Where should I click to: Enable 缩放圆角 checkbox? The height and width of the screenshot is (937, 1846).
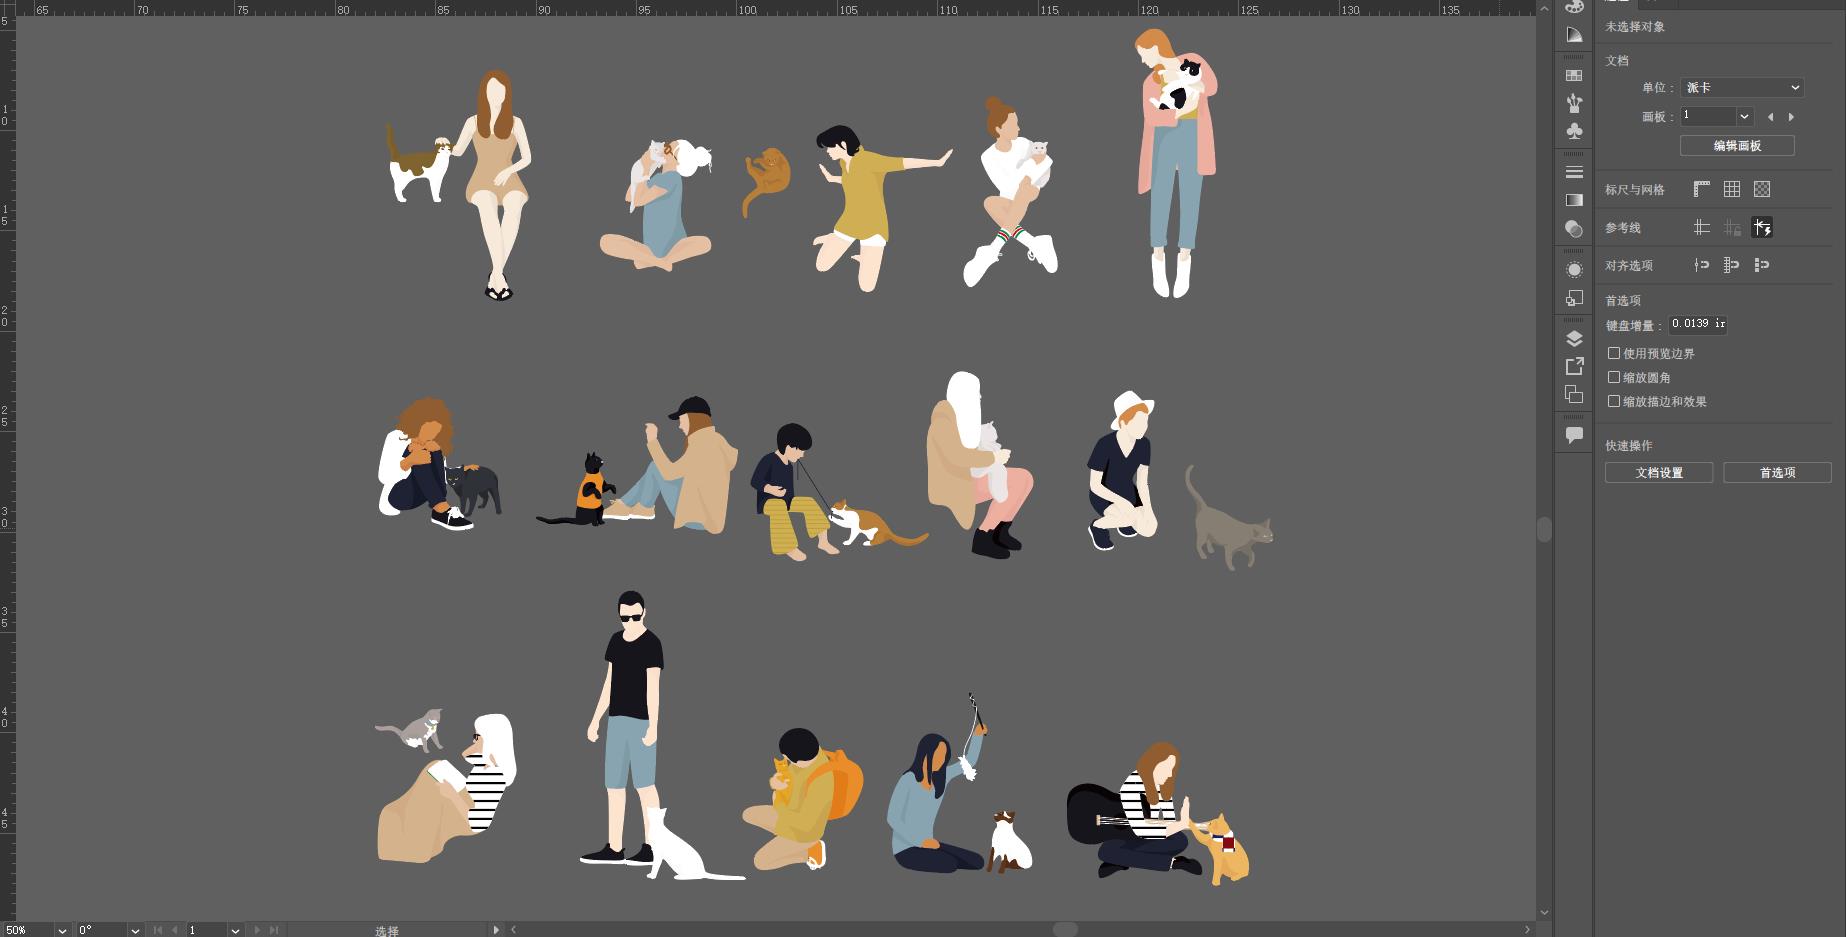click(x=1614, y=377)
